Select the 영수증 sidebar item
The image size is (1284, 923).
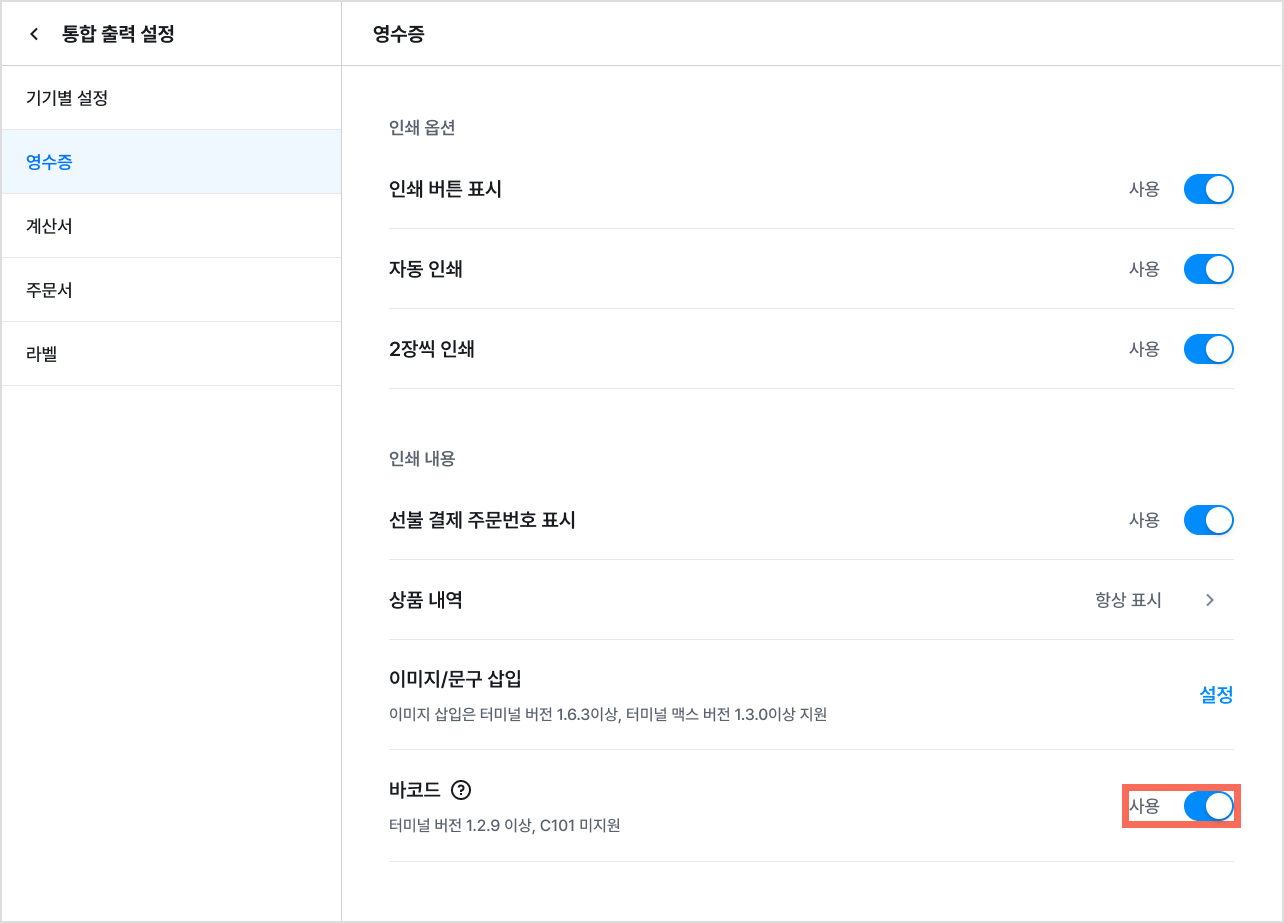coord(171,162)
